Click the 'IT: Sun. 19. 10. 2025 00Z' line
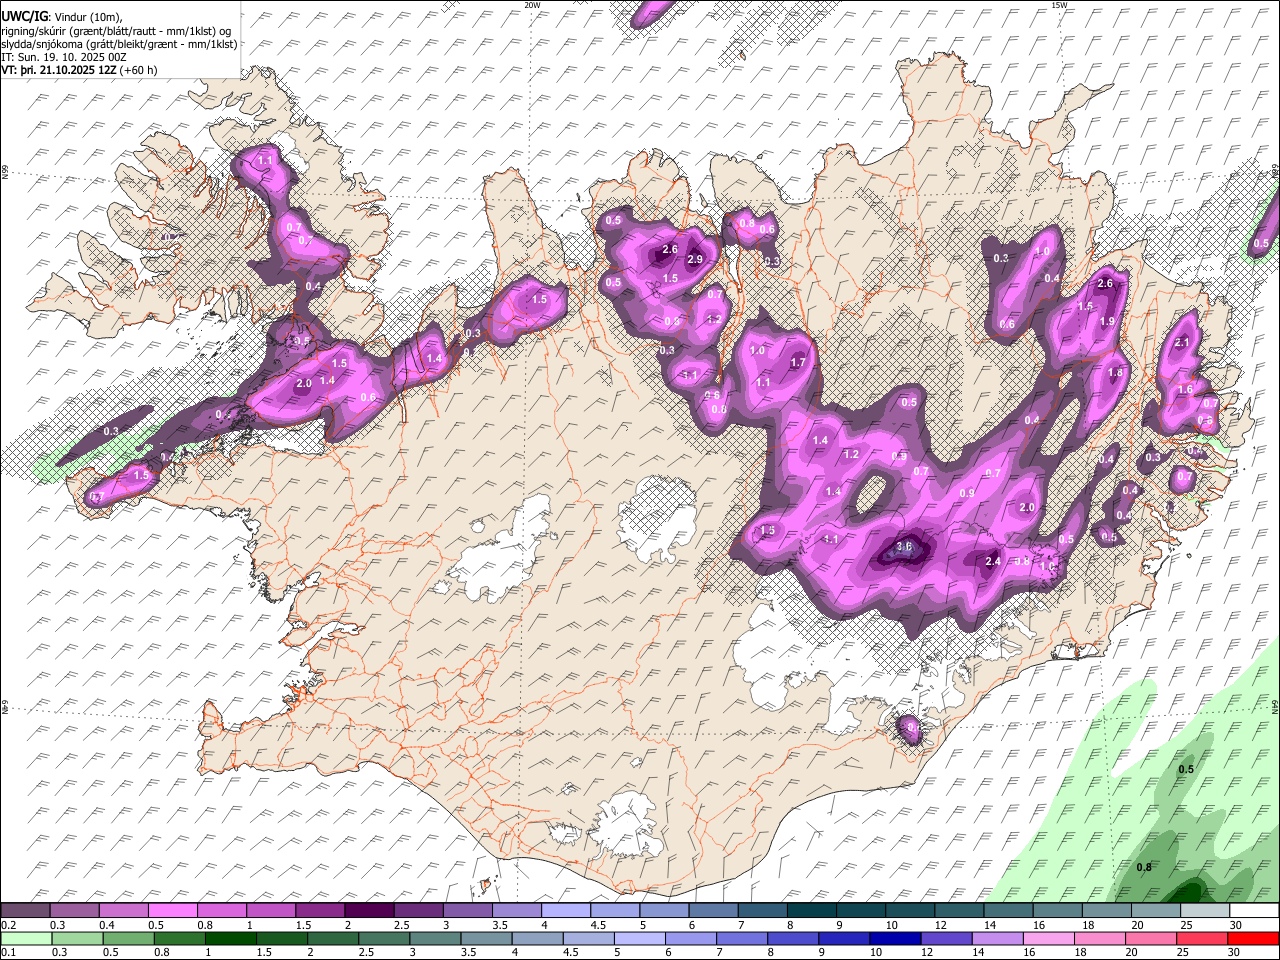Image resolution: width=1280 pixels, height=960 pixels. click(x=64, y=58)
